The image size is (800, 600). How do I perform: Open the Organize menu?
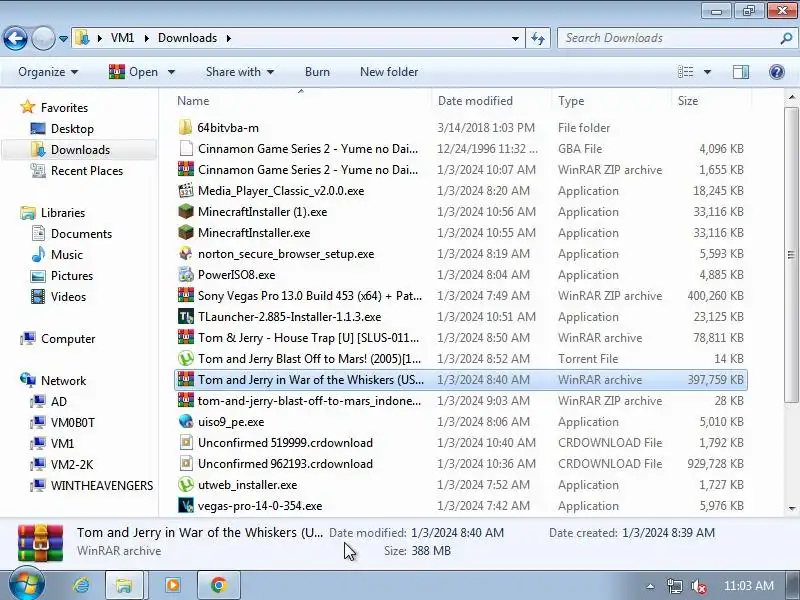tap(48, 72)
